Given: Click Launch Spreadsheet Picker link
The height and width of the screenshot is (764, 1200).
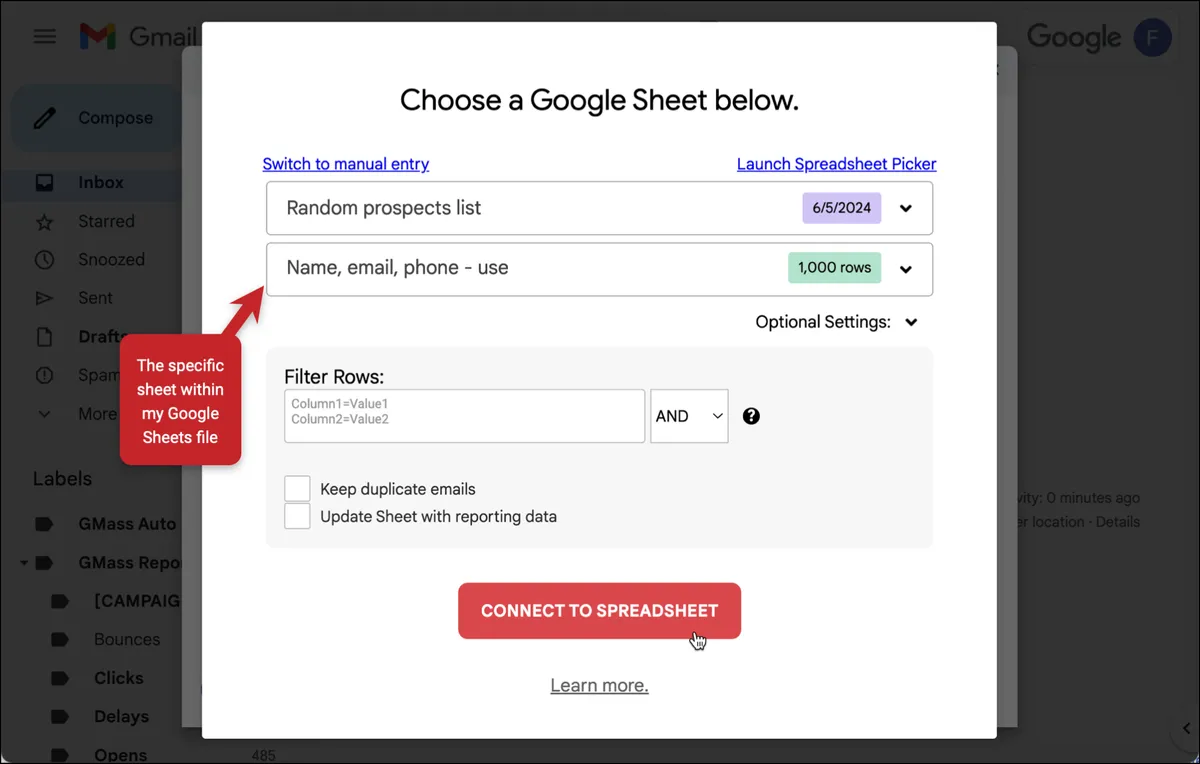Looking at the screenshot, I should coord(837,164).
